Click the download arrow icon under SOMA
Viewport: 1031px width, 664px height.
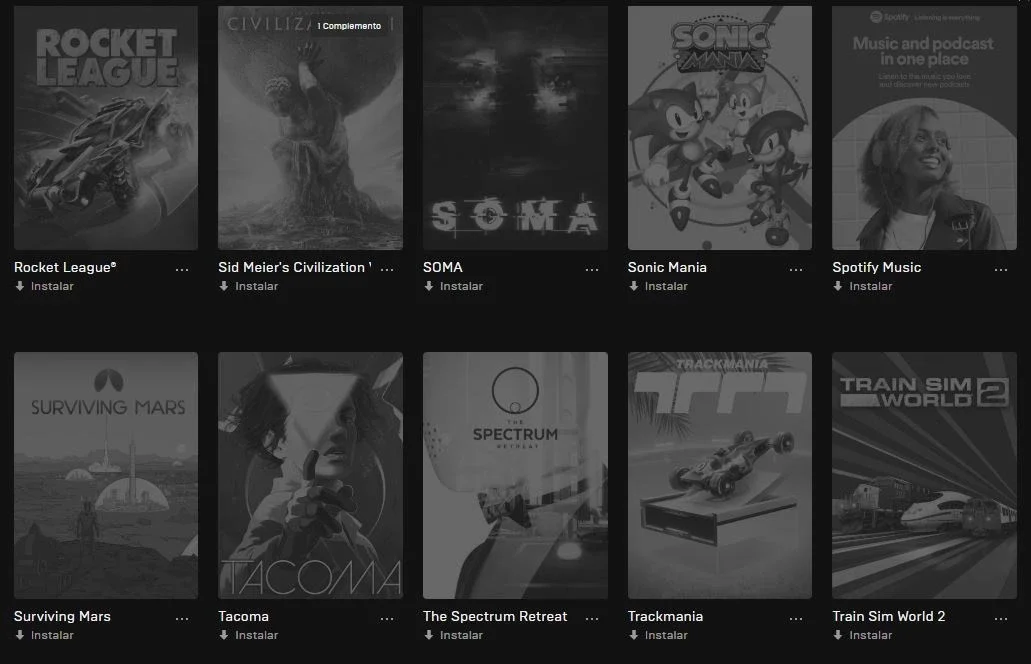pos(429,286)
